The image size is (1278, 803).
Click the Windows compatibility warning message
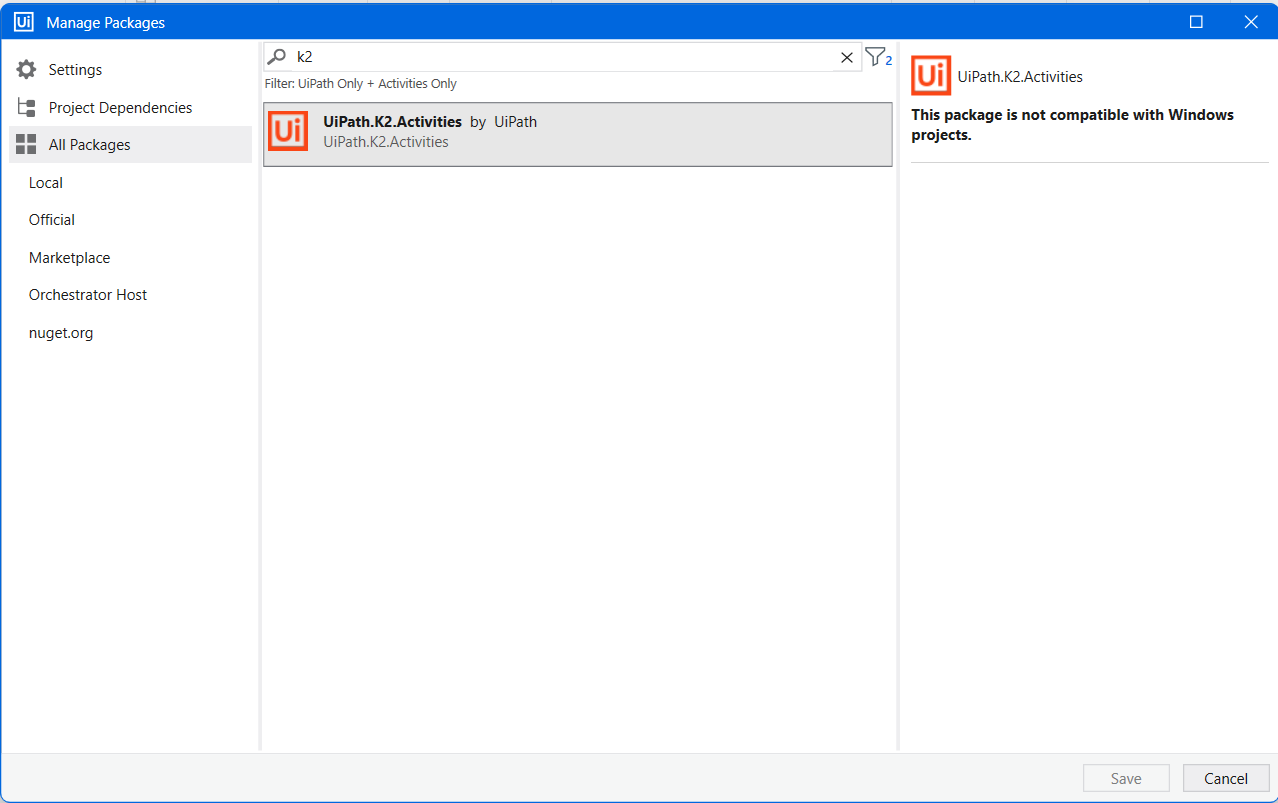tap(1072, 125)
